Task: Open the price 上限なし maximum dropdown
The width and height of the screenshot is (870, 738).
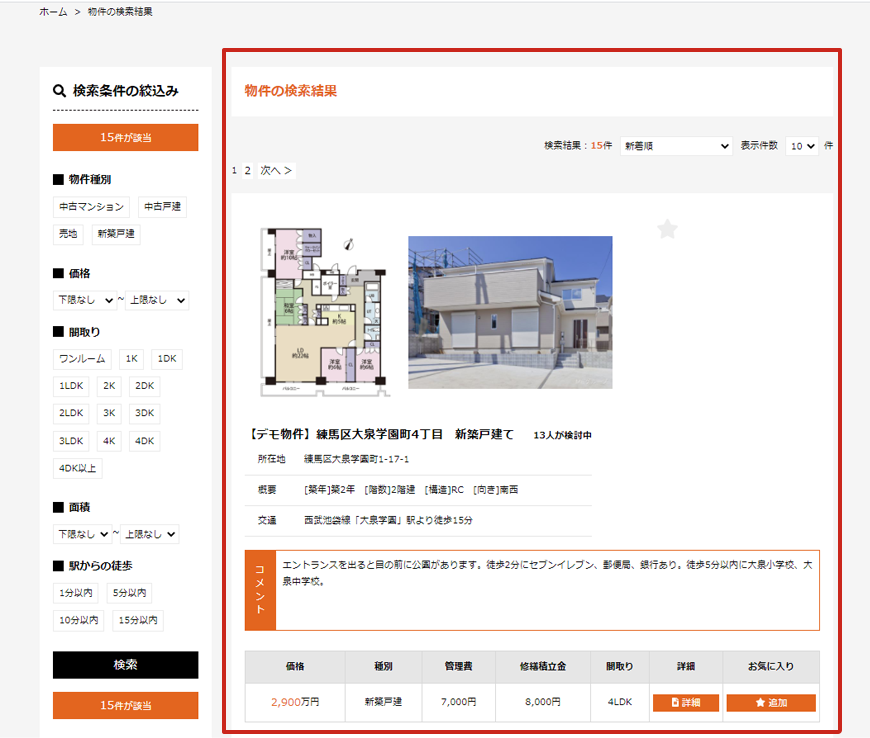Action: click(157, 300)
